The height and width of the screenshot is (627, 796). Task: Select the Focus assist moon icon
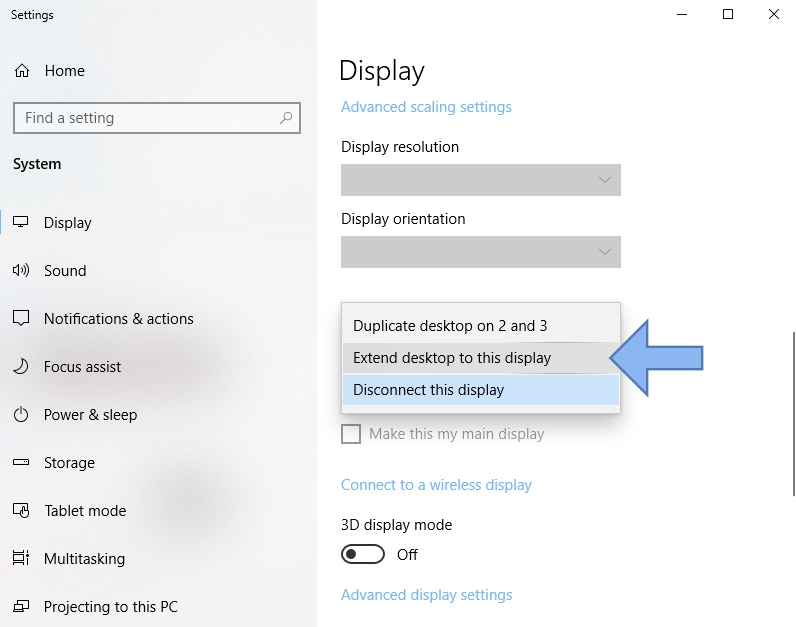21,366
